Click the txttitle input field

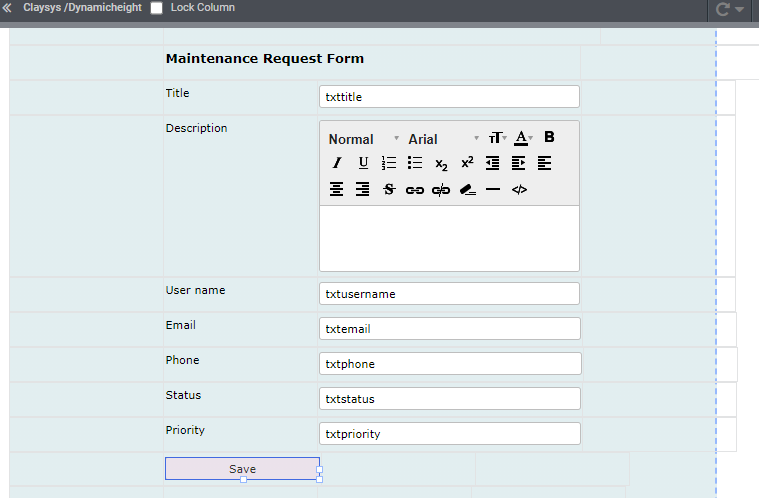(x=449, y=96)
